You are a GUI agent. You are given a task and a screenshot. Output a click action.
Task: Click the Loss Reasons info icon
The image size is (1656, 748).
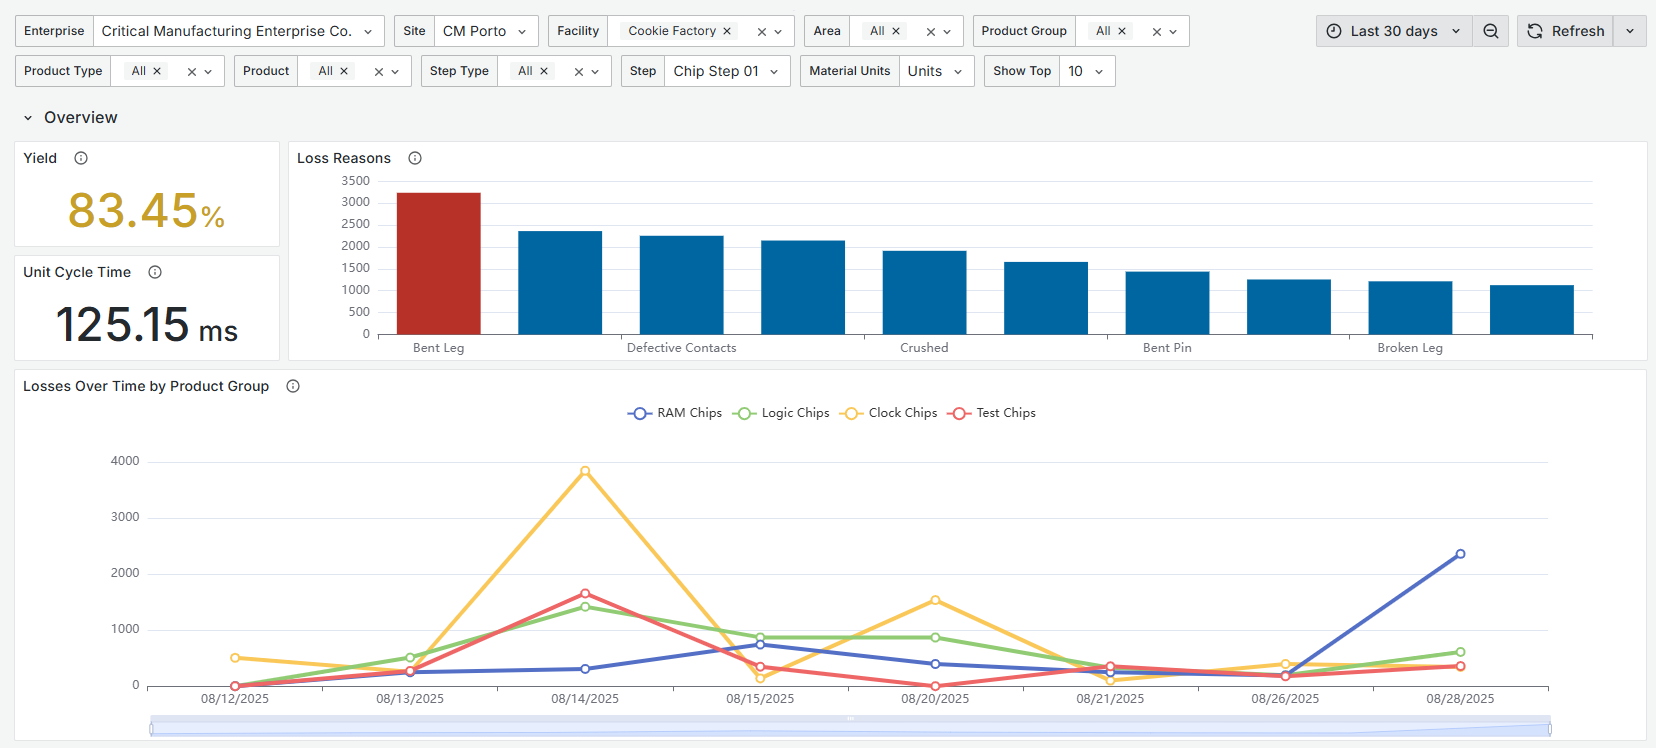(415, 158)
